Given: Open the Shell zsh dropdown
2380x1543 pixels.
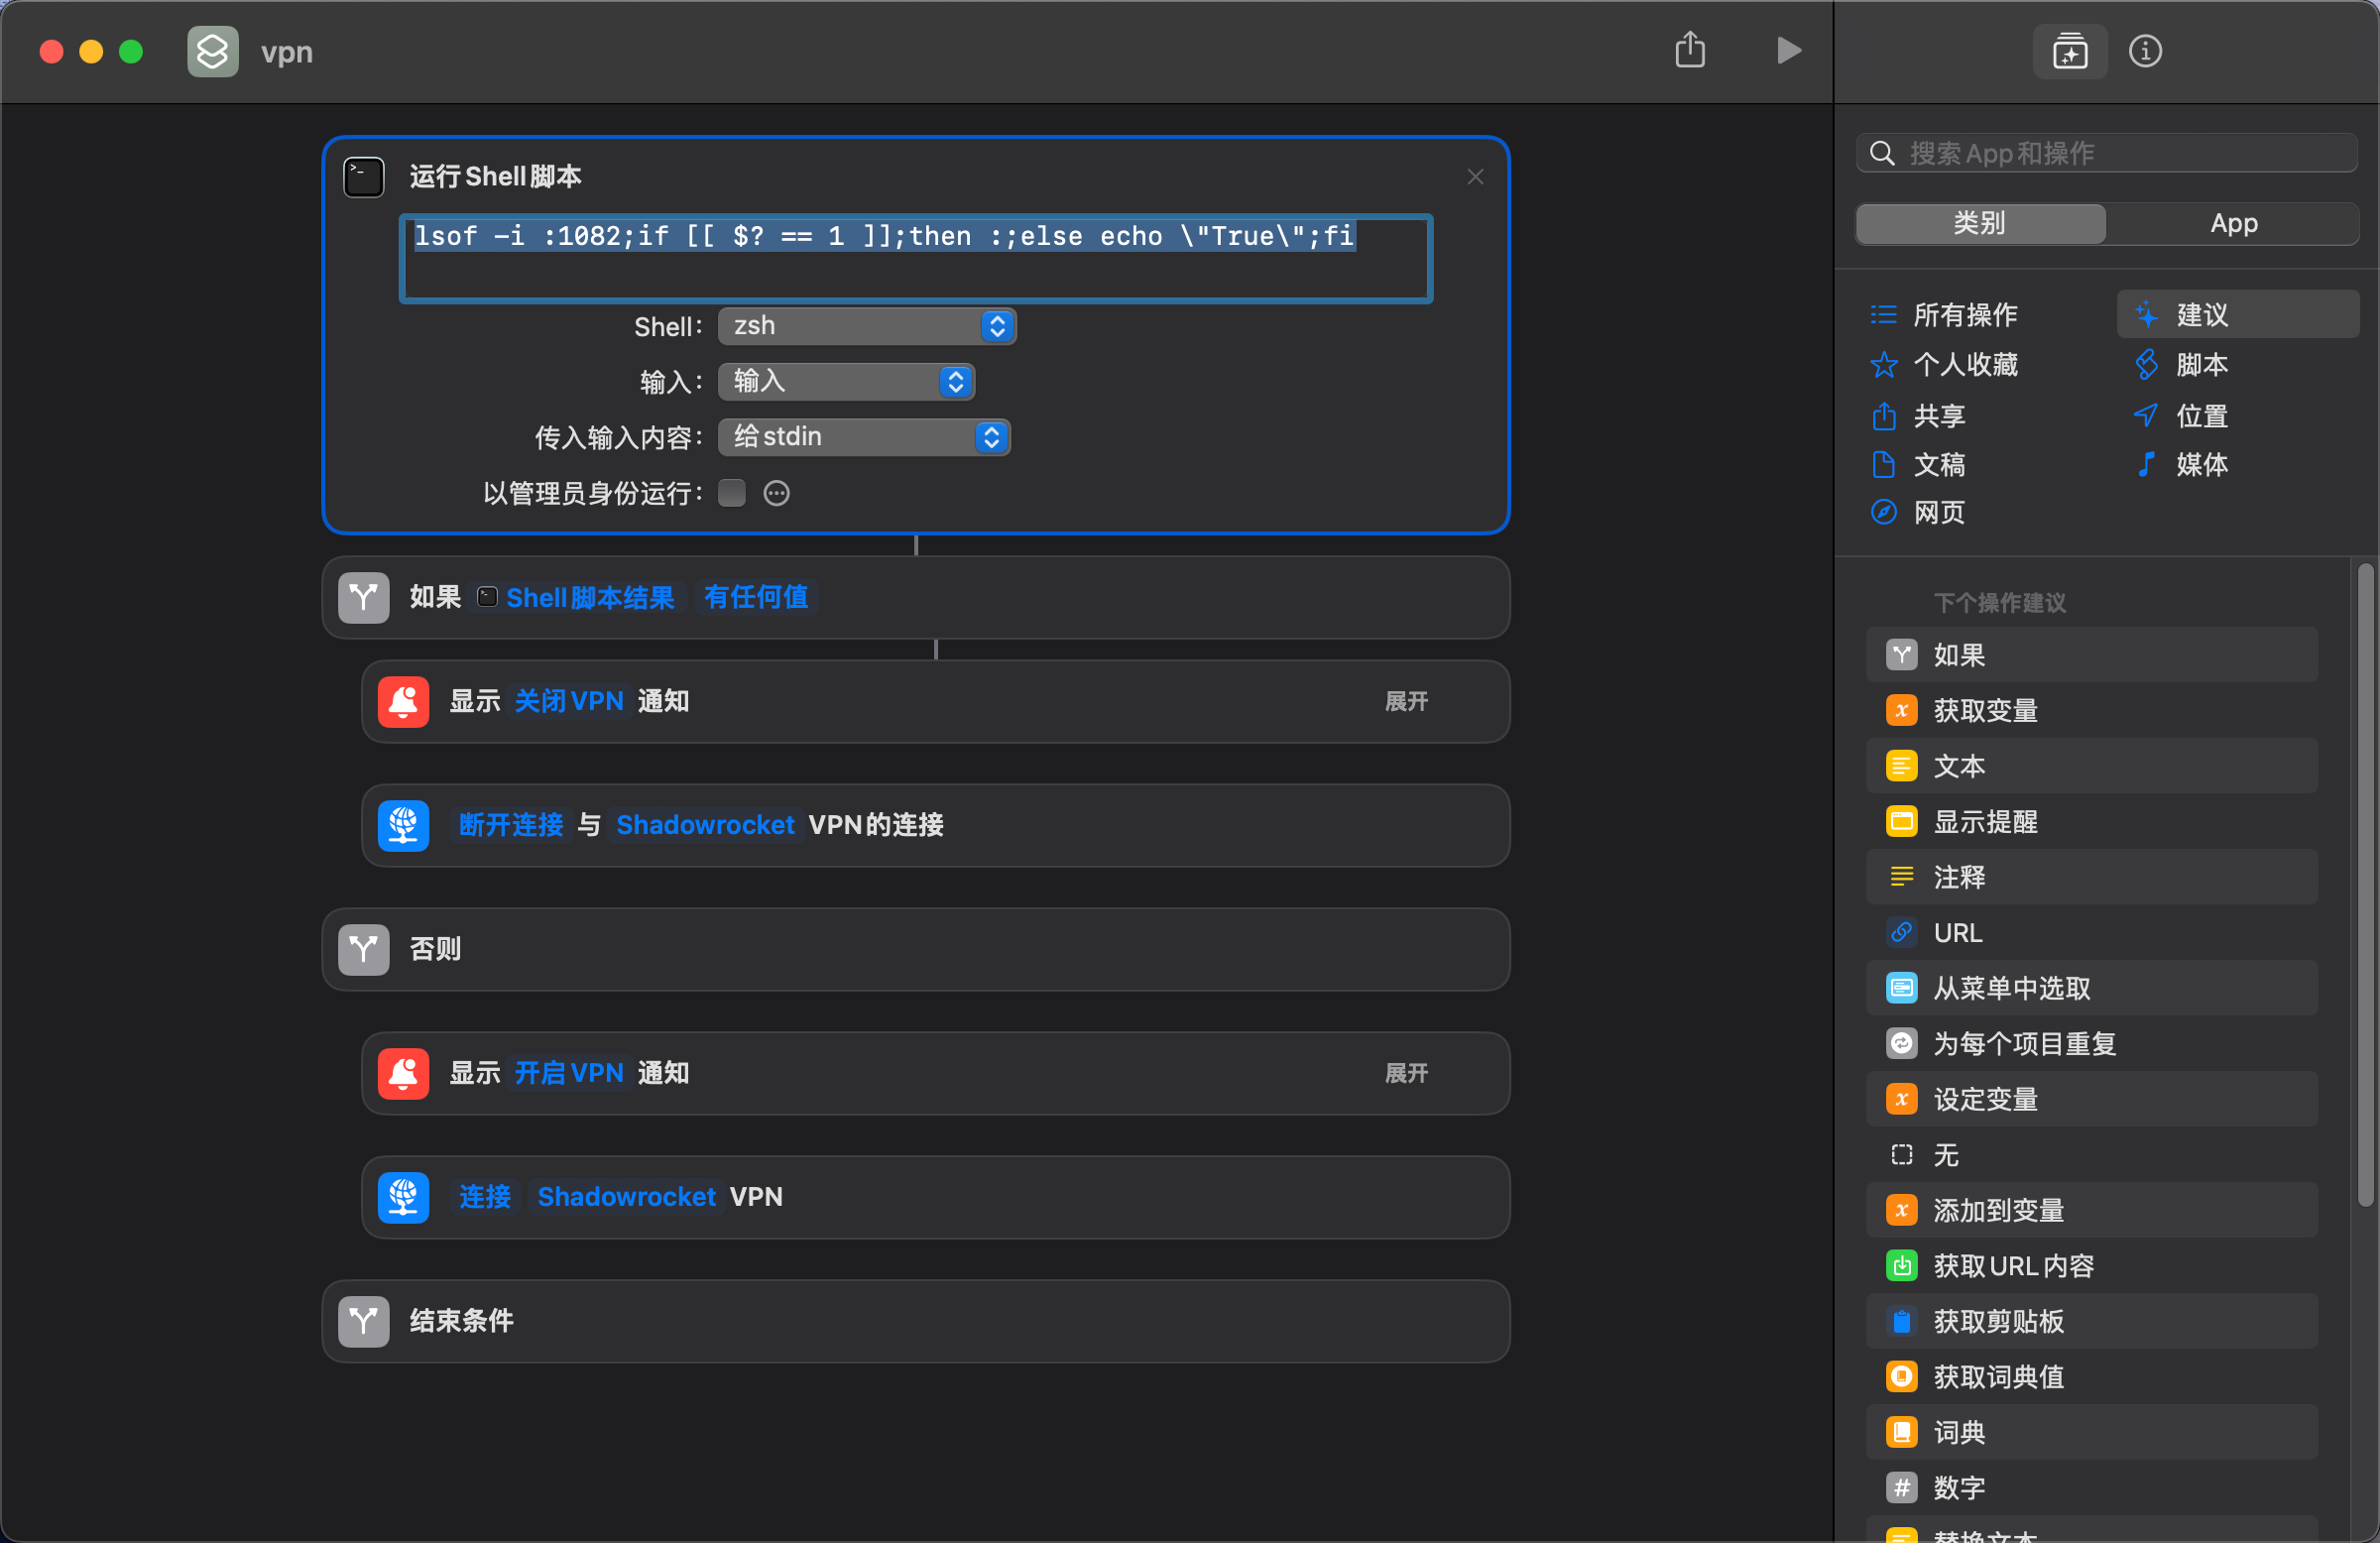Looking at the screenshot, I should [x=866, y=326].
